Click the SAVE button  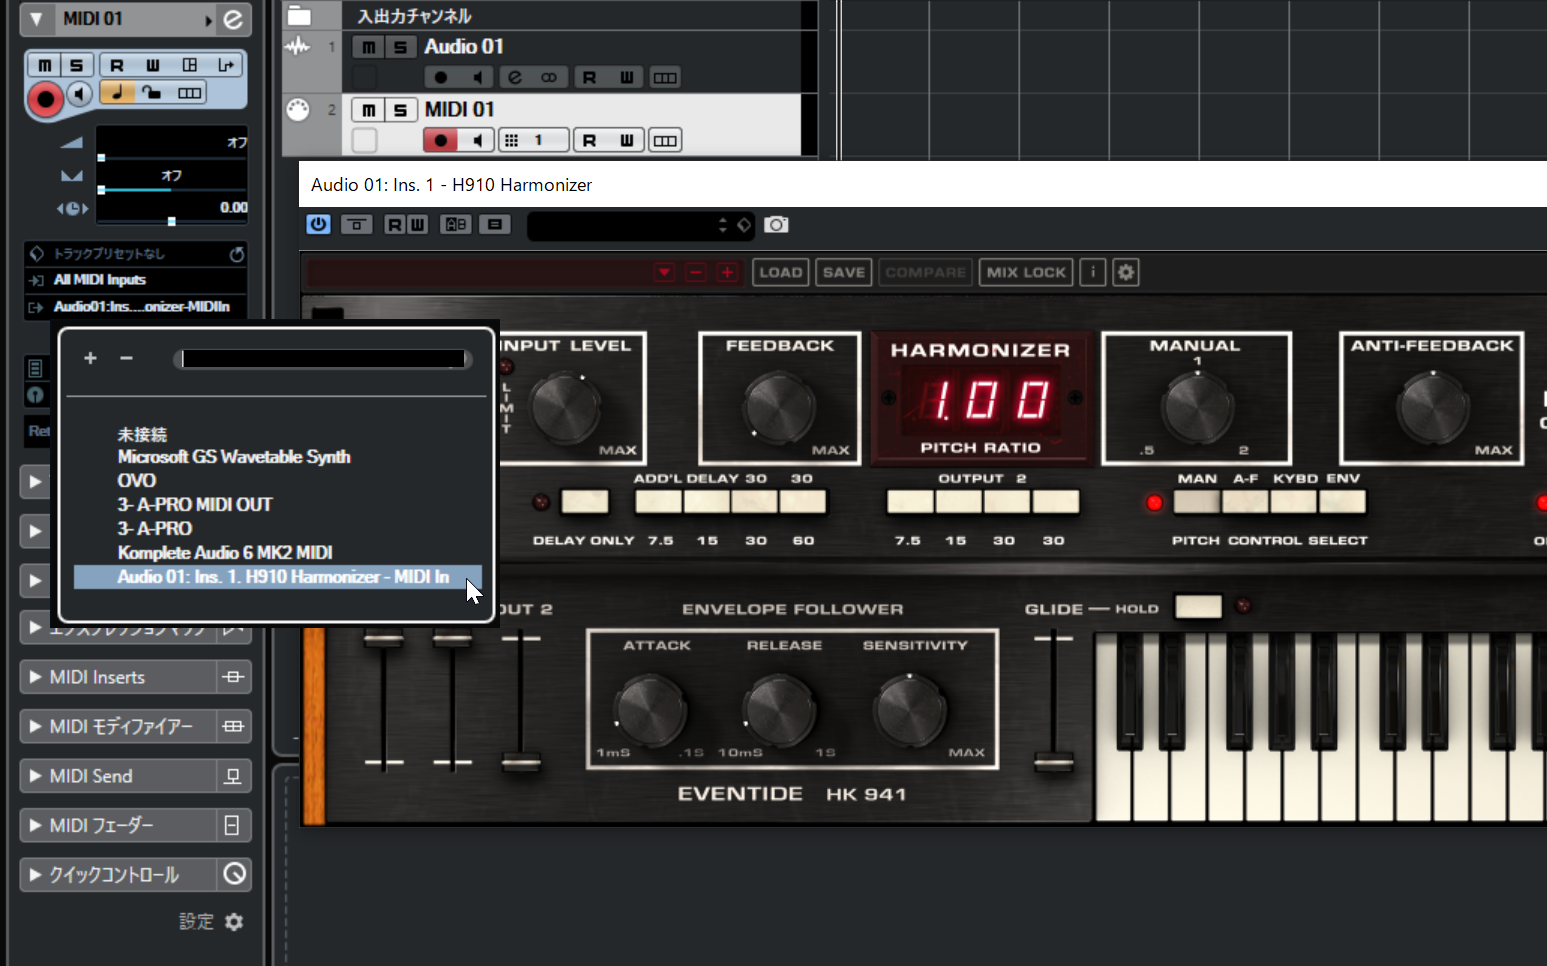[x=844, y=272]
